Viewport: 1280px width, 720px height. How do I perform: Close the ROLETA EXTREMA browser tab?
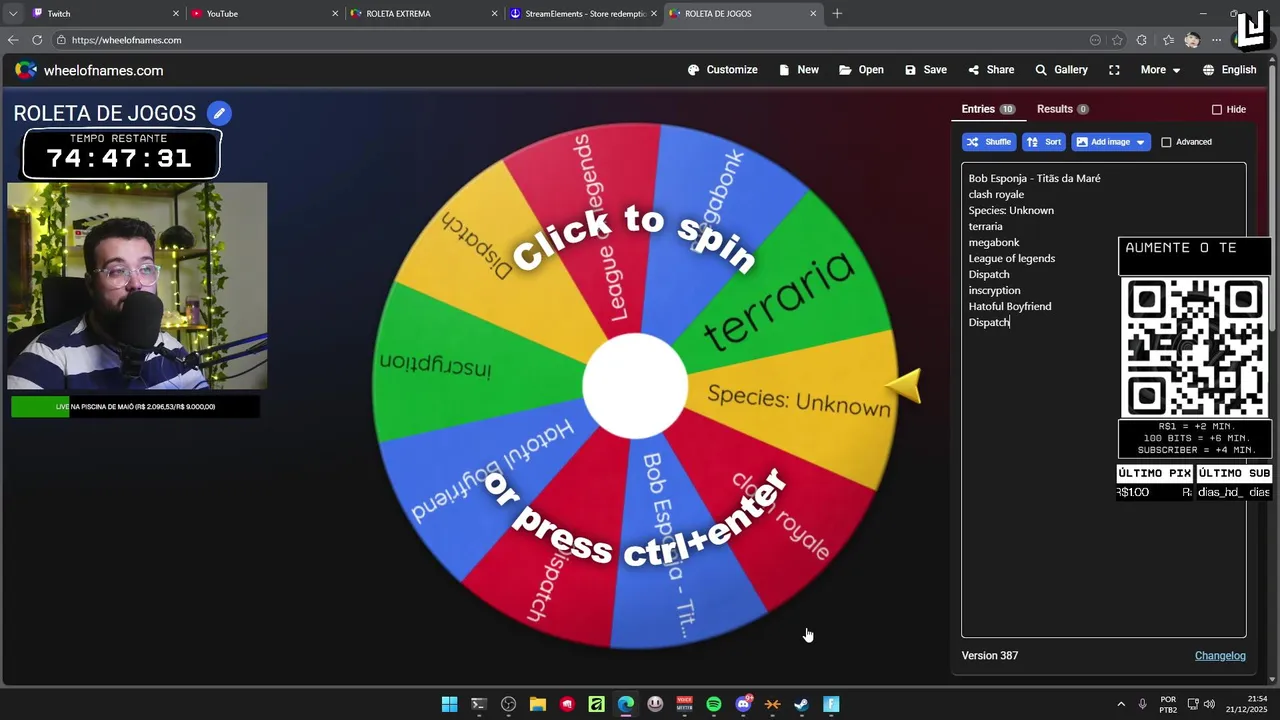494,14
